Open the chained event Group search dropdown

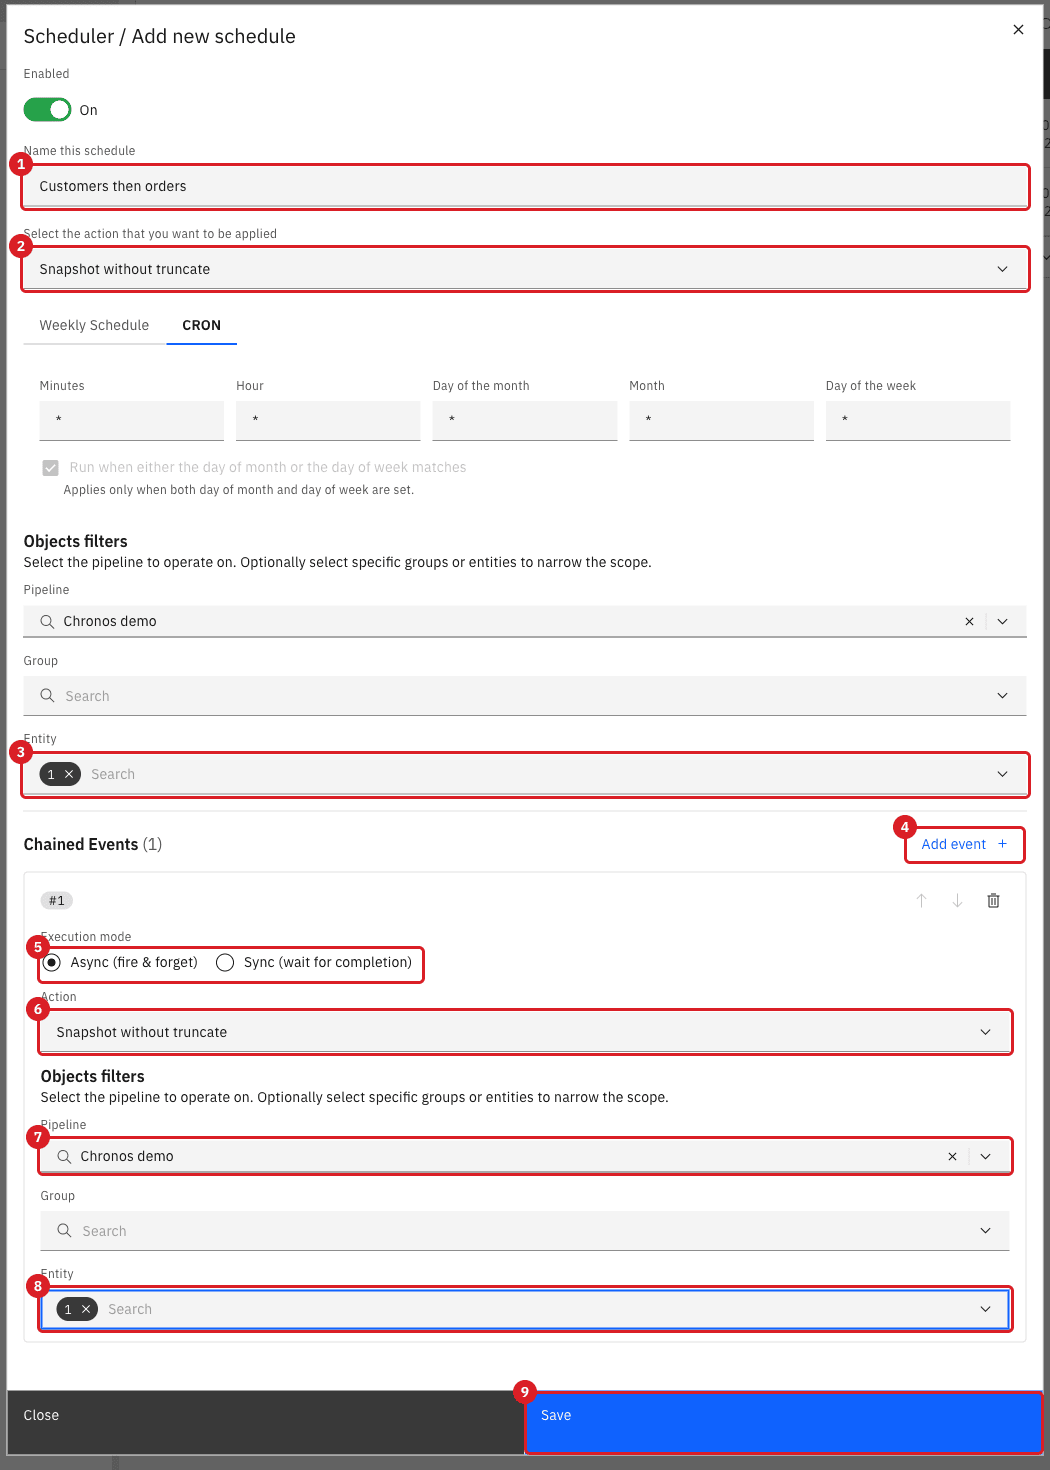pos(525,1231)
